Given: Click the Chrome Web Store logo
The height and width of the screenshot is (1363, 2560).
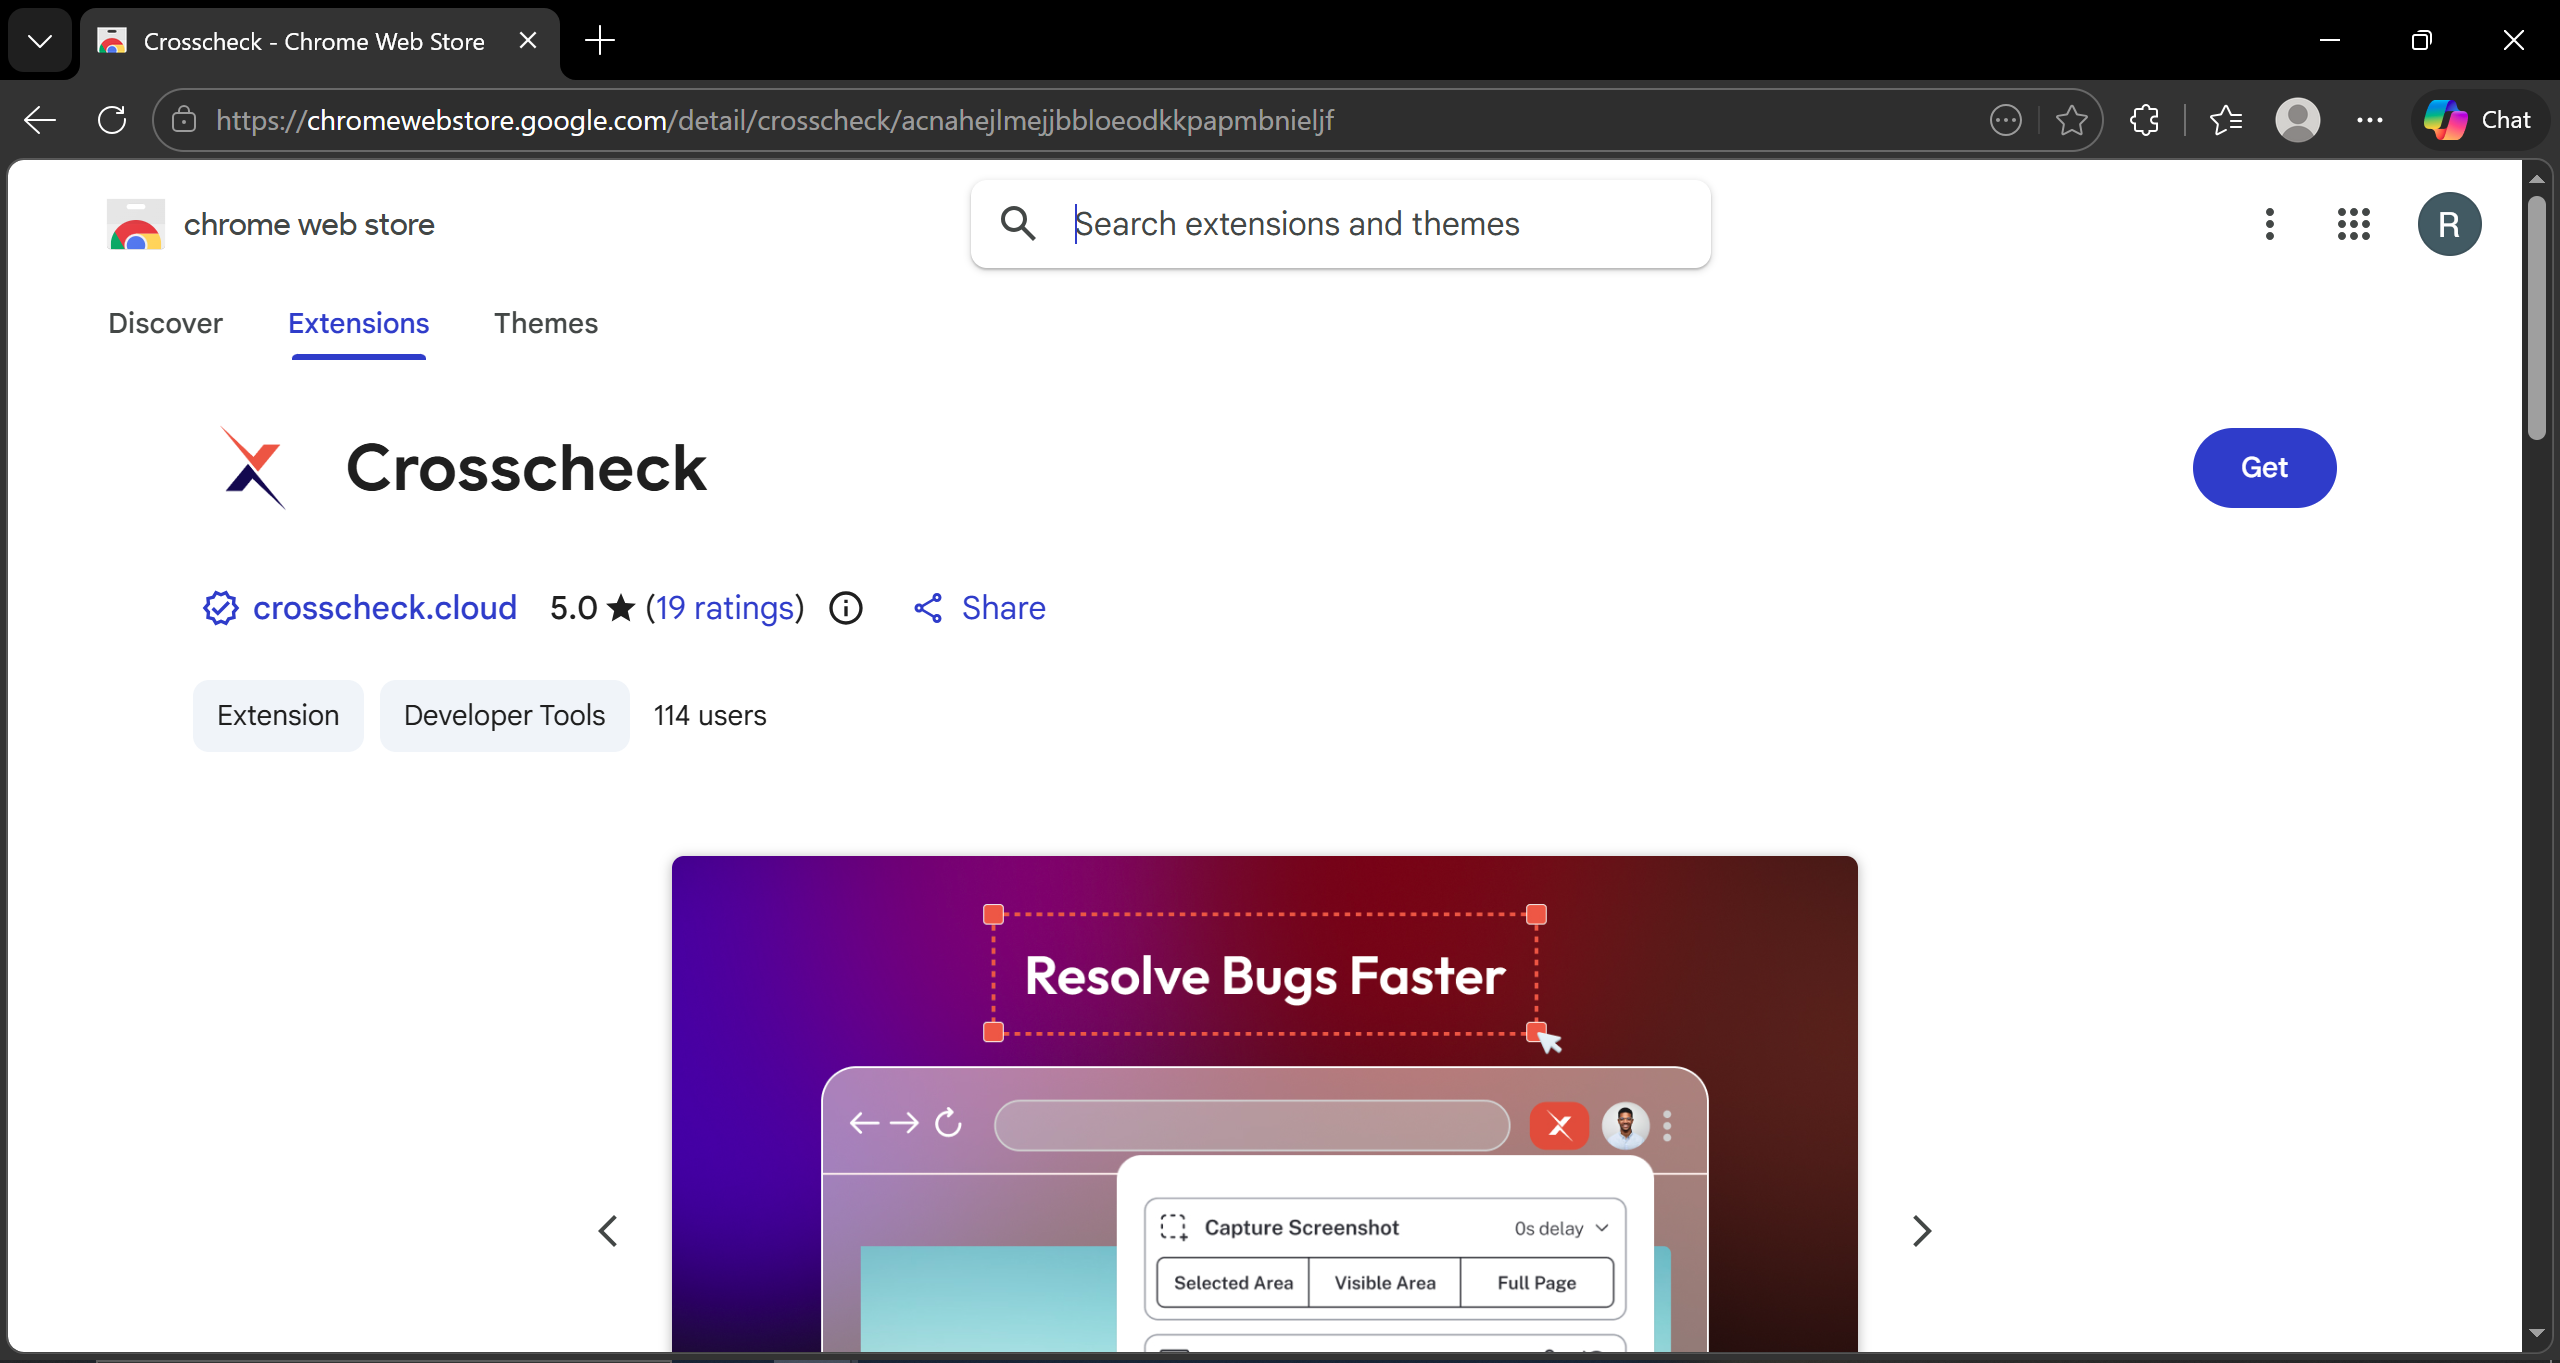Looking at the screenshot, I should click(136, 224).
